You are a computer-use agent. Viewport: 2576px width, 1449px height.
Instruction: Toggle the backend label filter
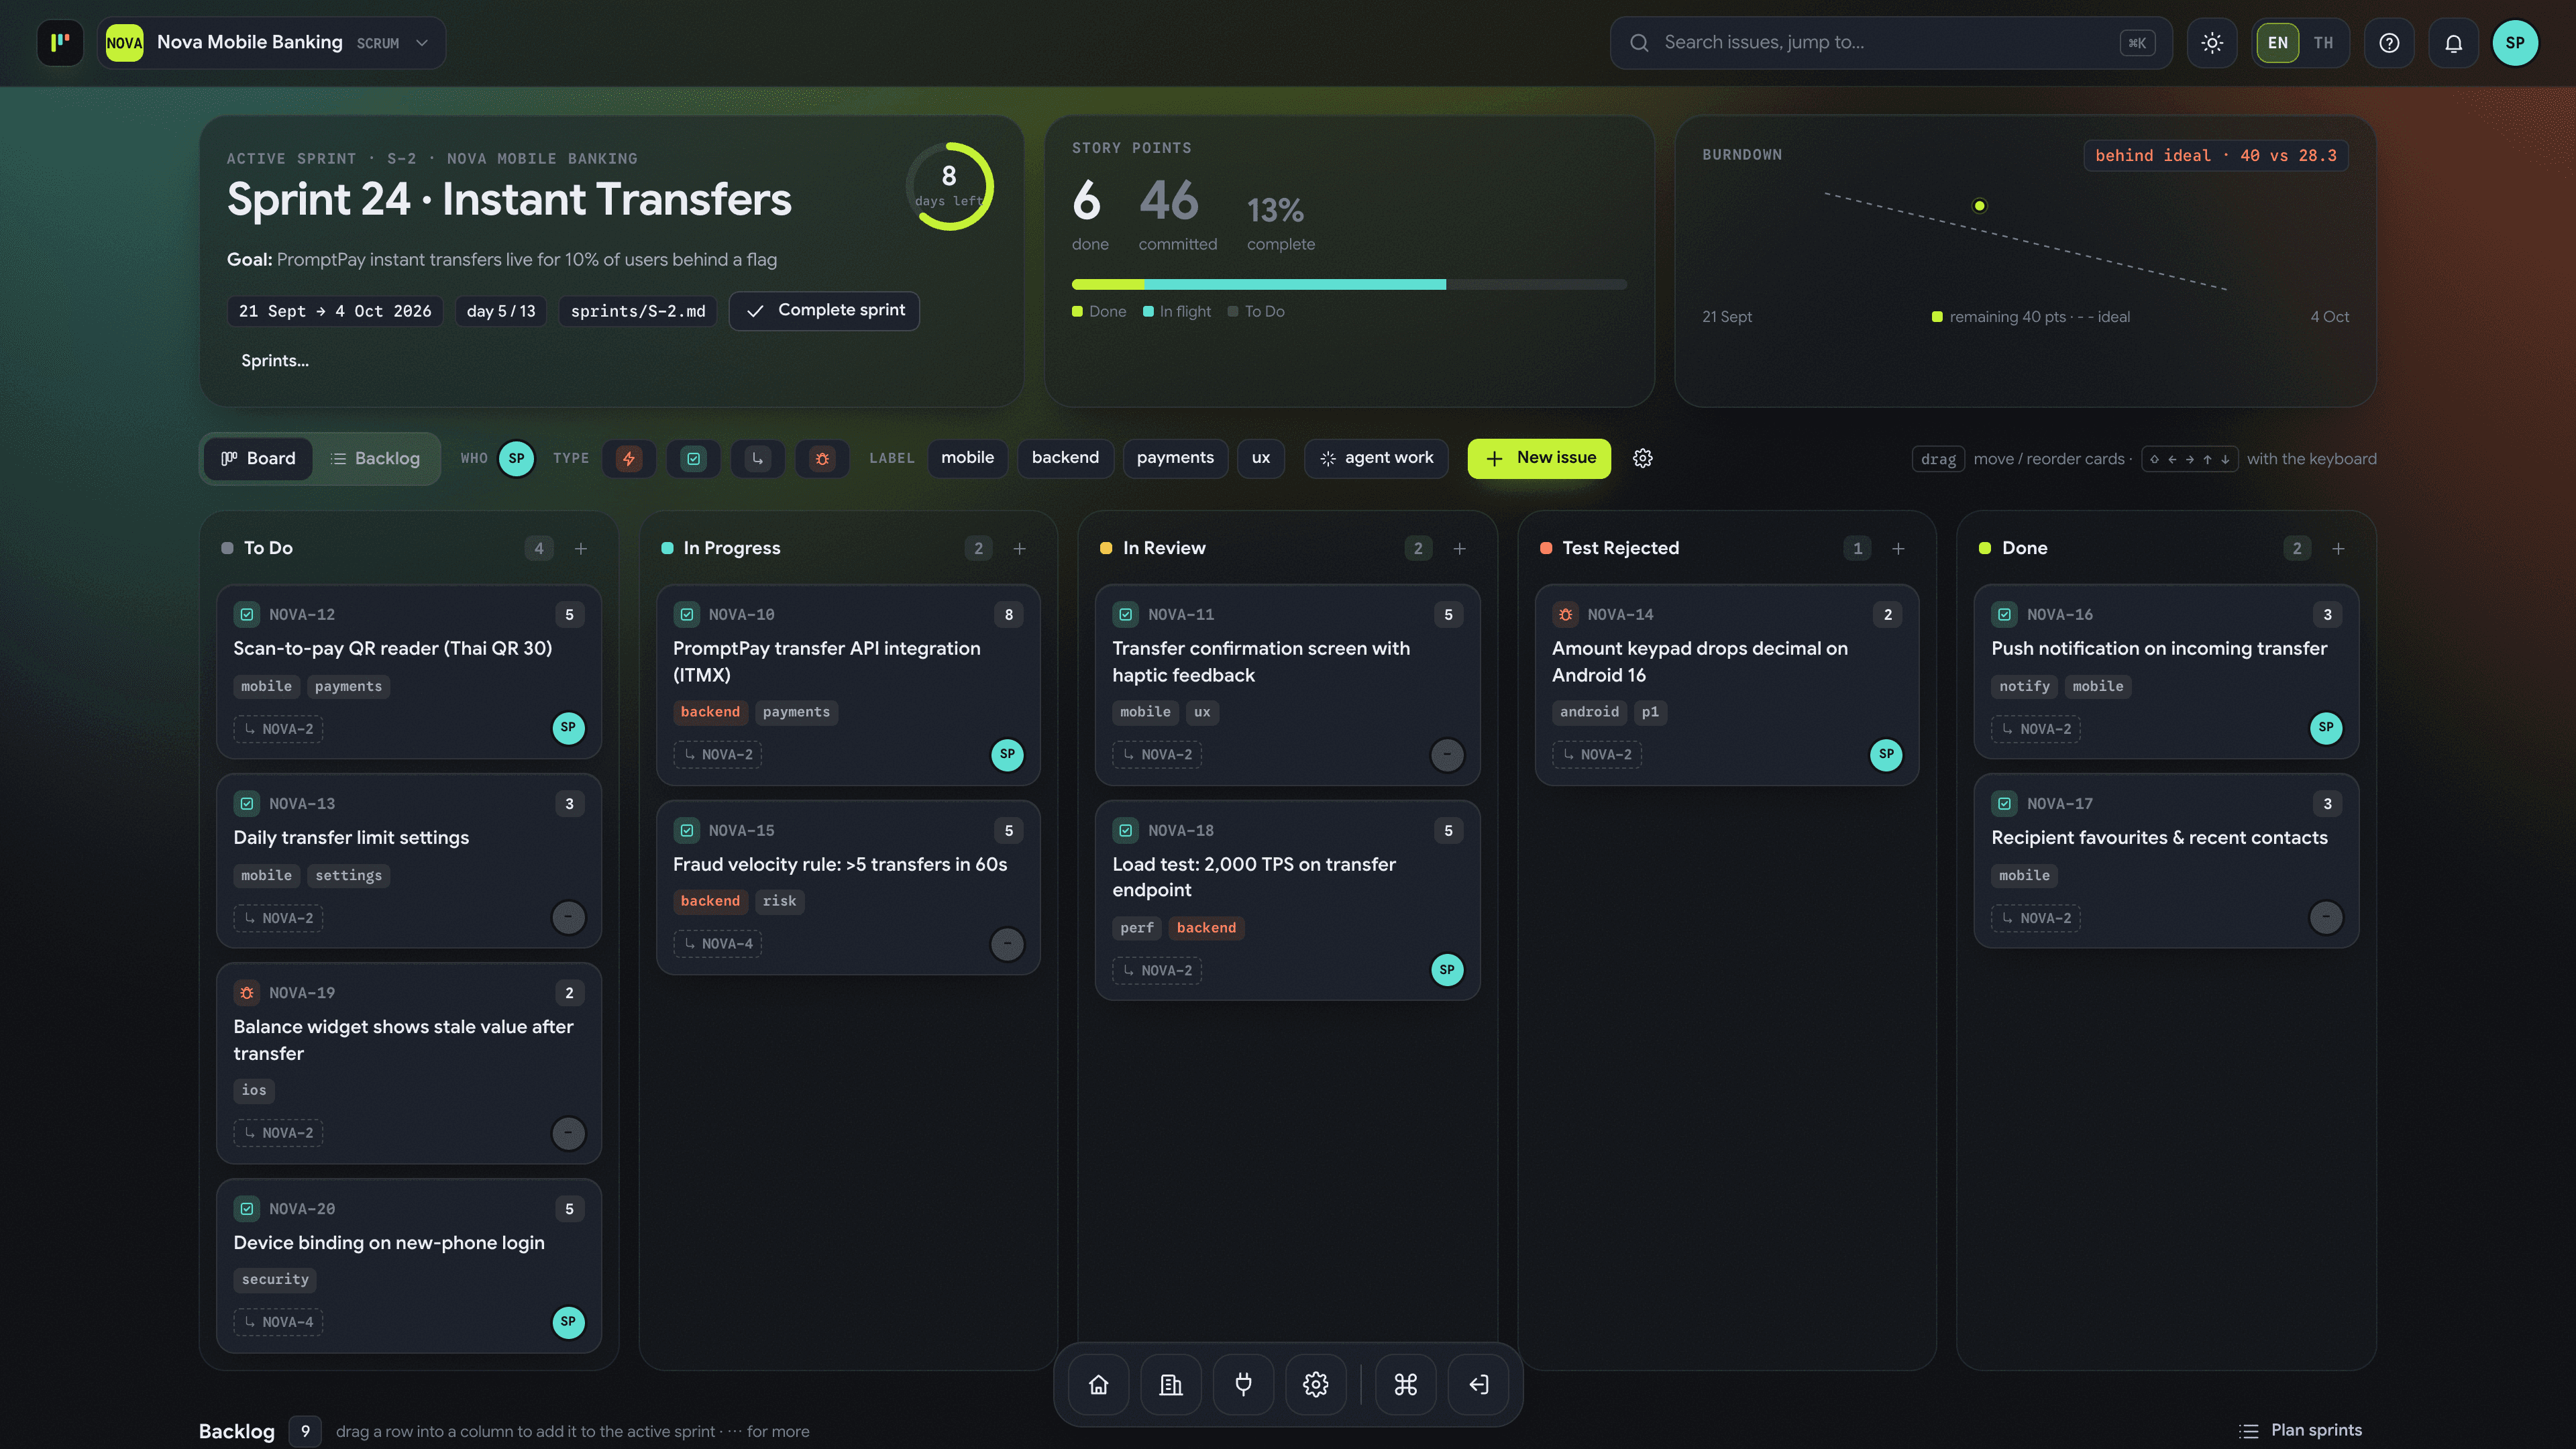click(x=1065, y=458)
